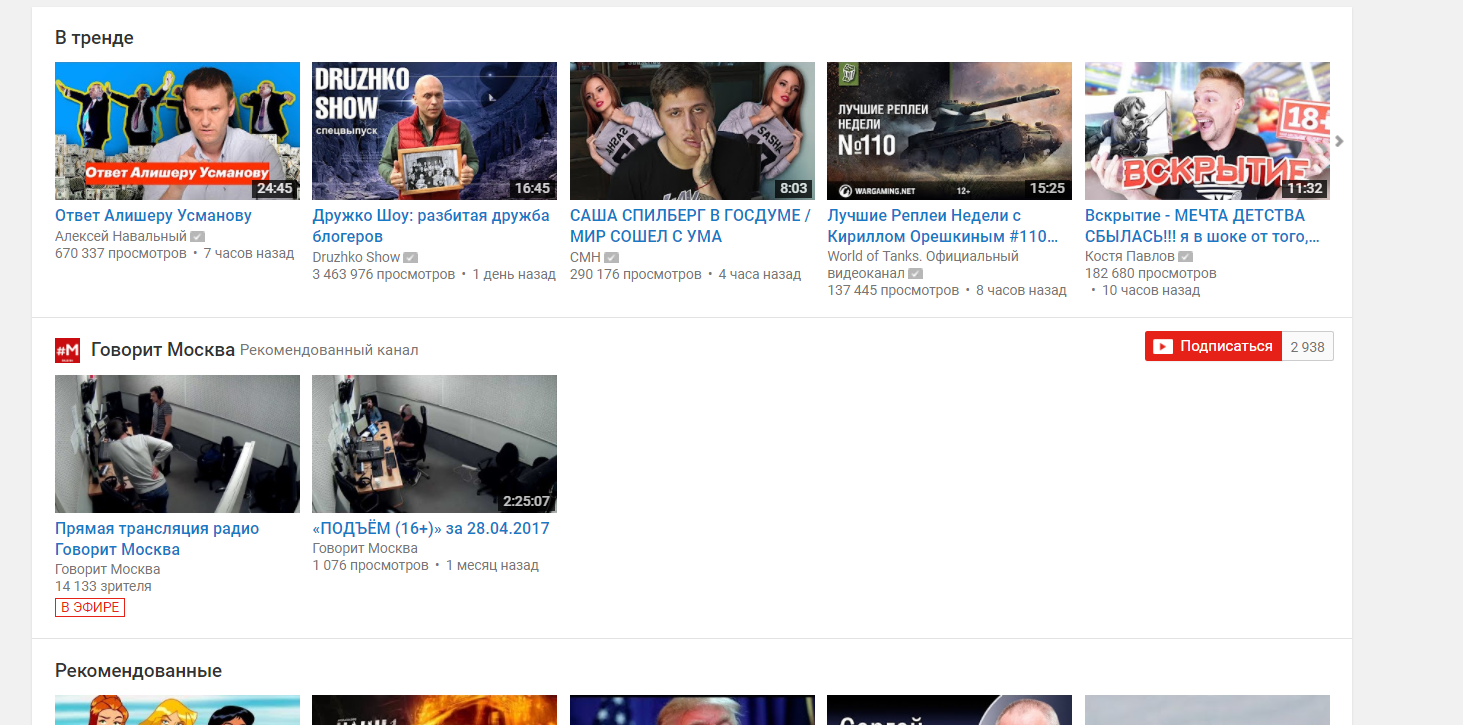The height and width of the screenshot is (725, 1463).
Task: Open title 'Прямая трансляция радио Говорит Москва'
Action: click(157, 539)
